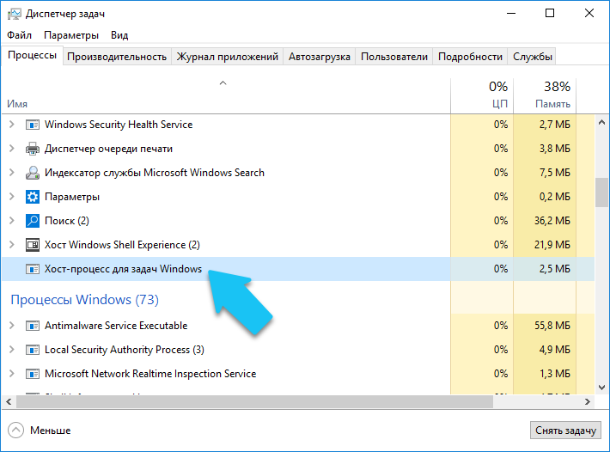Image resolution: width=610 pixels, height=452 pixels.
Task: Go to the Подробности tab
Action: click(470, 57)
